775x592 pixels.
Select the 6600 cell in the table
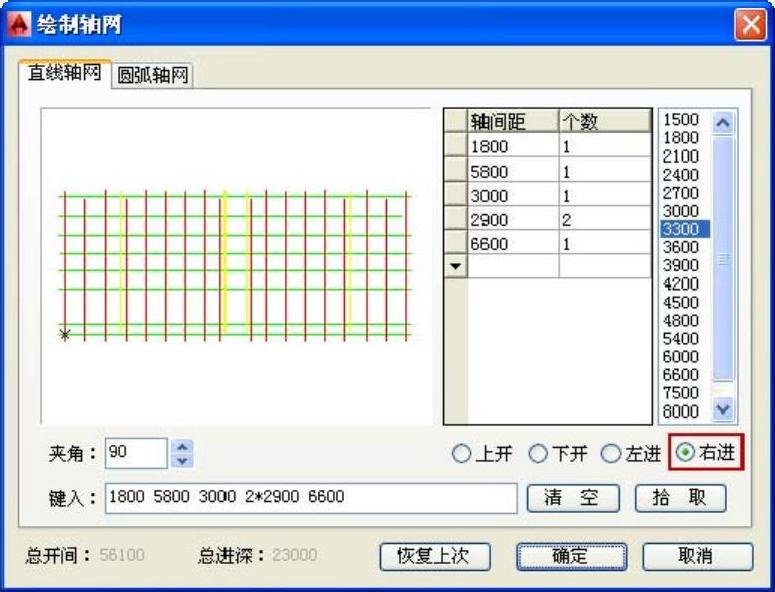coord(513,243)
